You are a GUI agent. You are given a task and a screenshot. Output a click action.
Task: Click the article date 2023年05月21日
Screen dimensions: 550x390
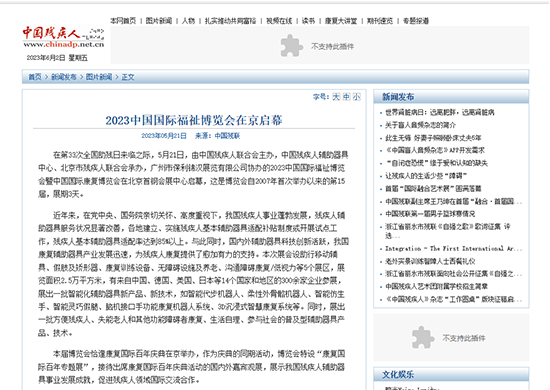pos(164,136)
